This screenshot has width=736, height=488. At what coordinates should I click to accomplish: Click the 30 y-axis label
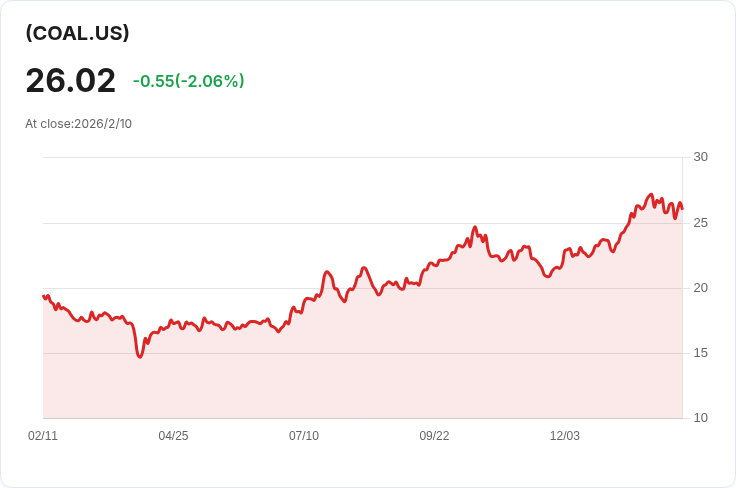click(x=700, y=157)
